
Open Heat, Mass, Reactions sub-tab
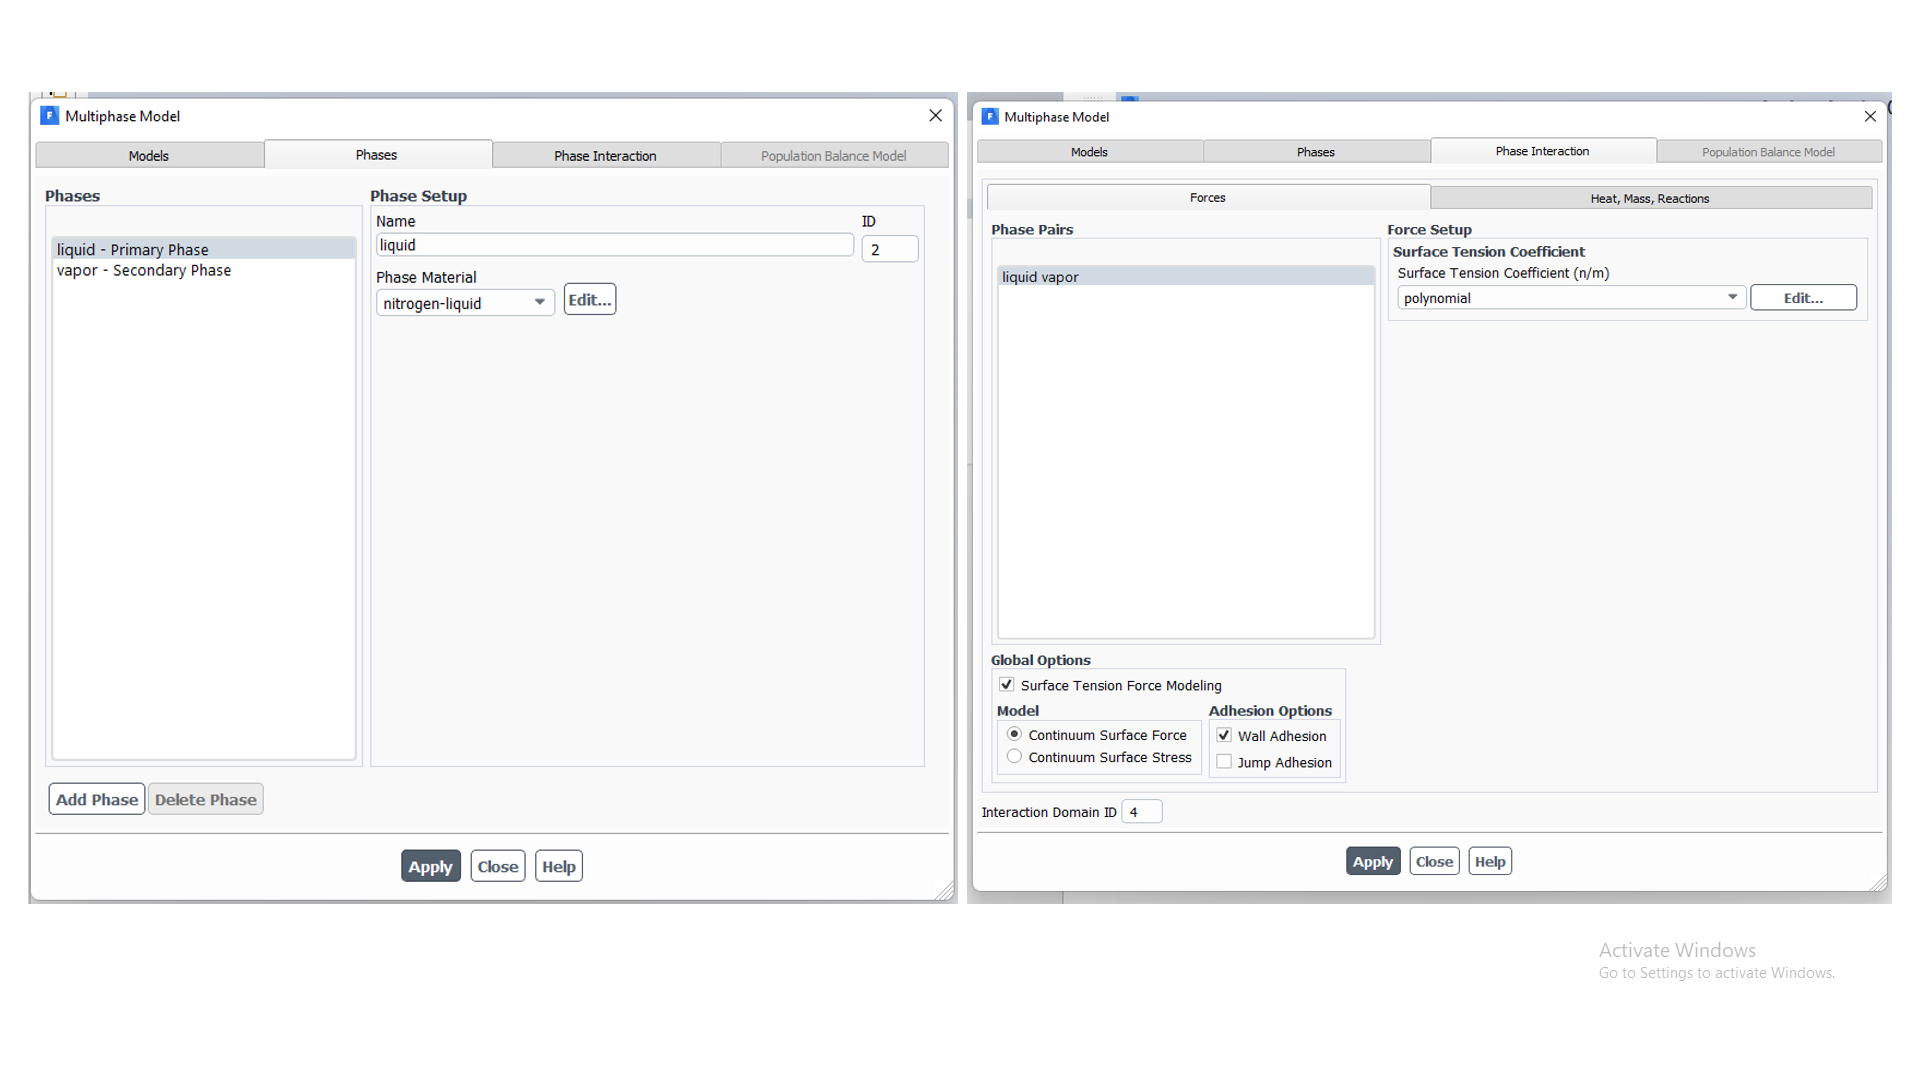pos(1650,199)
